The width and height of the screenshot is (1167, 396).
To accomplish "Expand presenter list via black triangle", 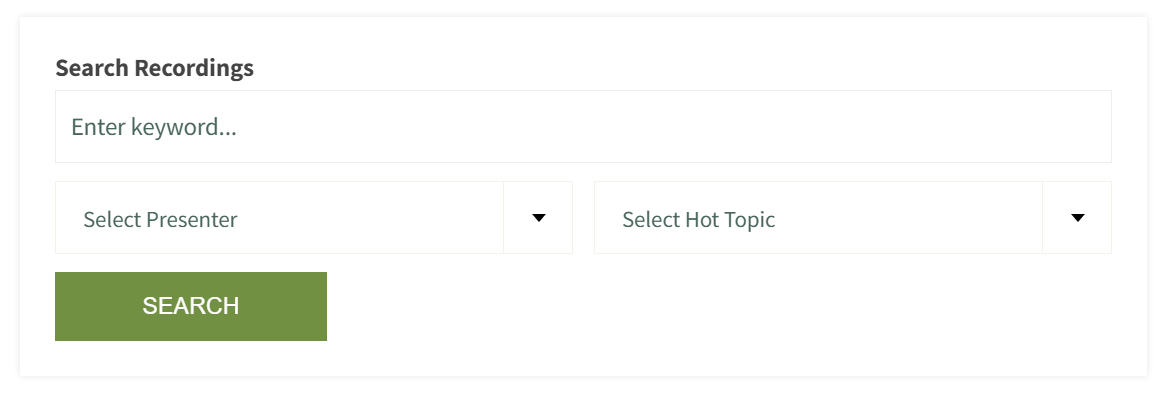I will [x=539, y=218].
